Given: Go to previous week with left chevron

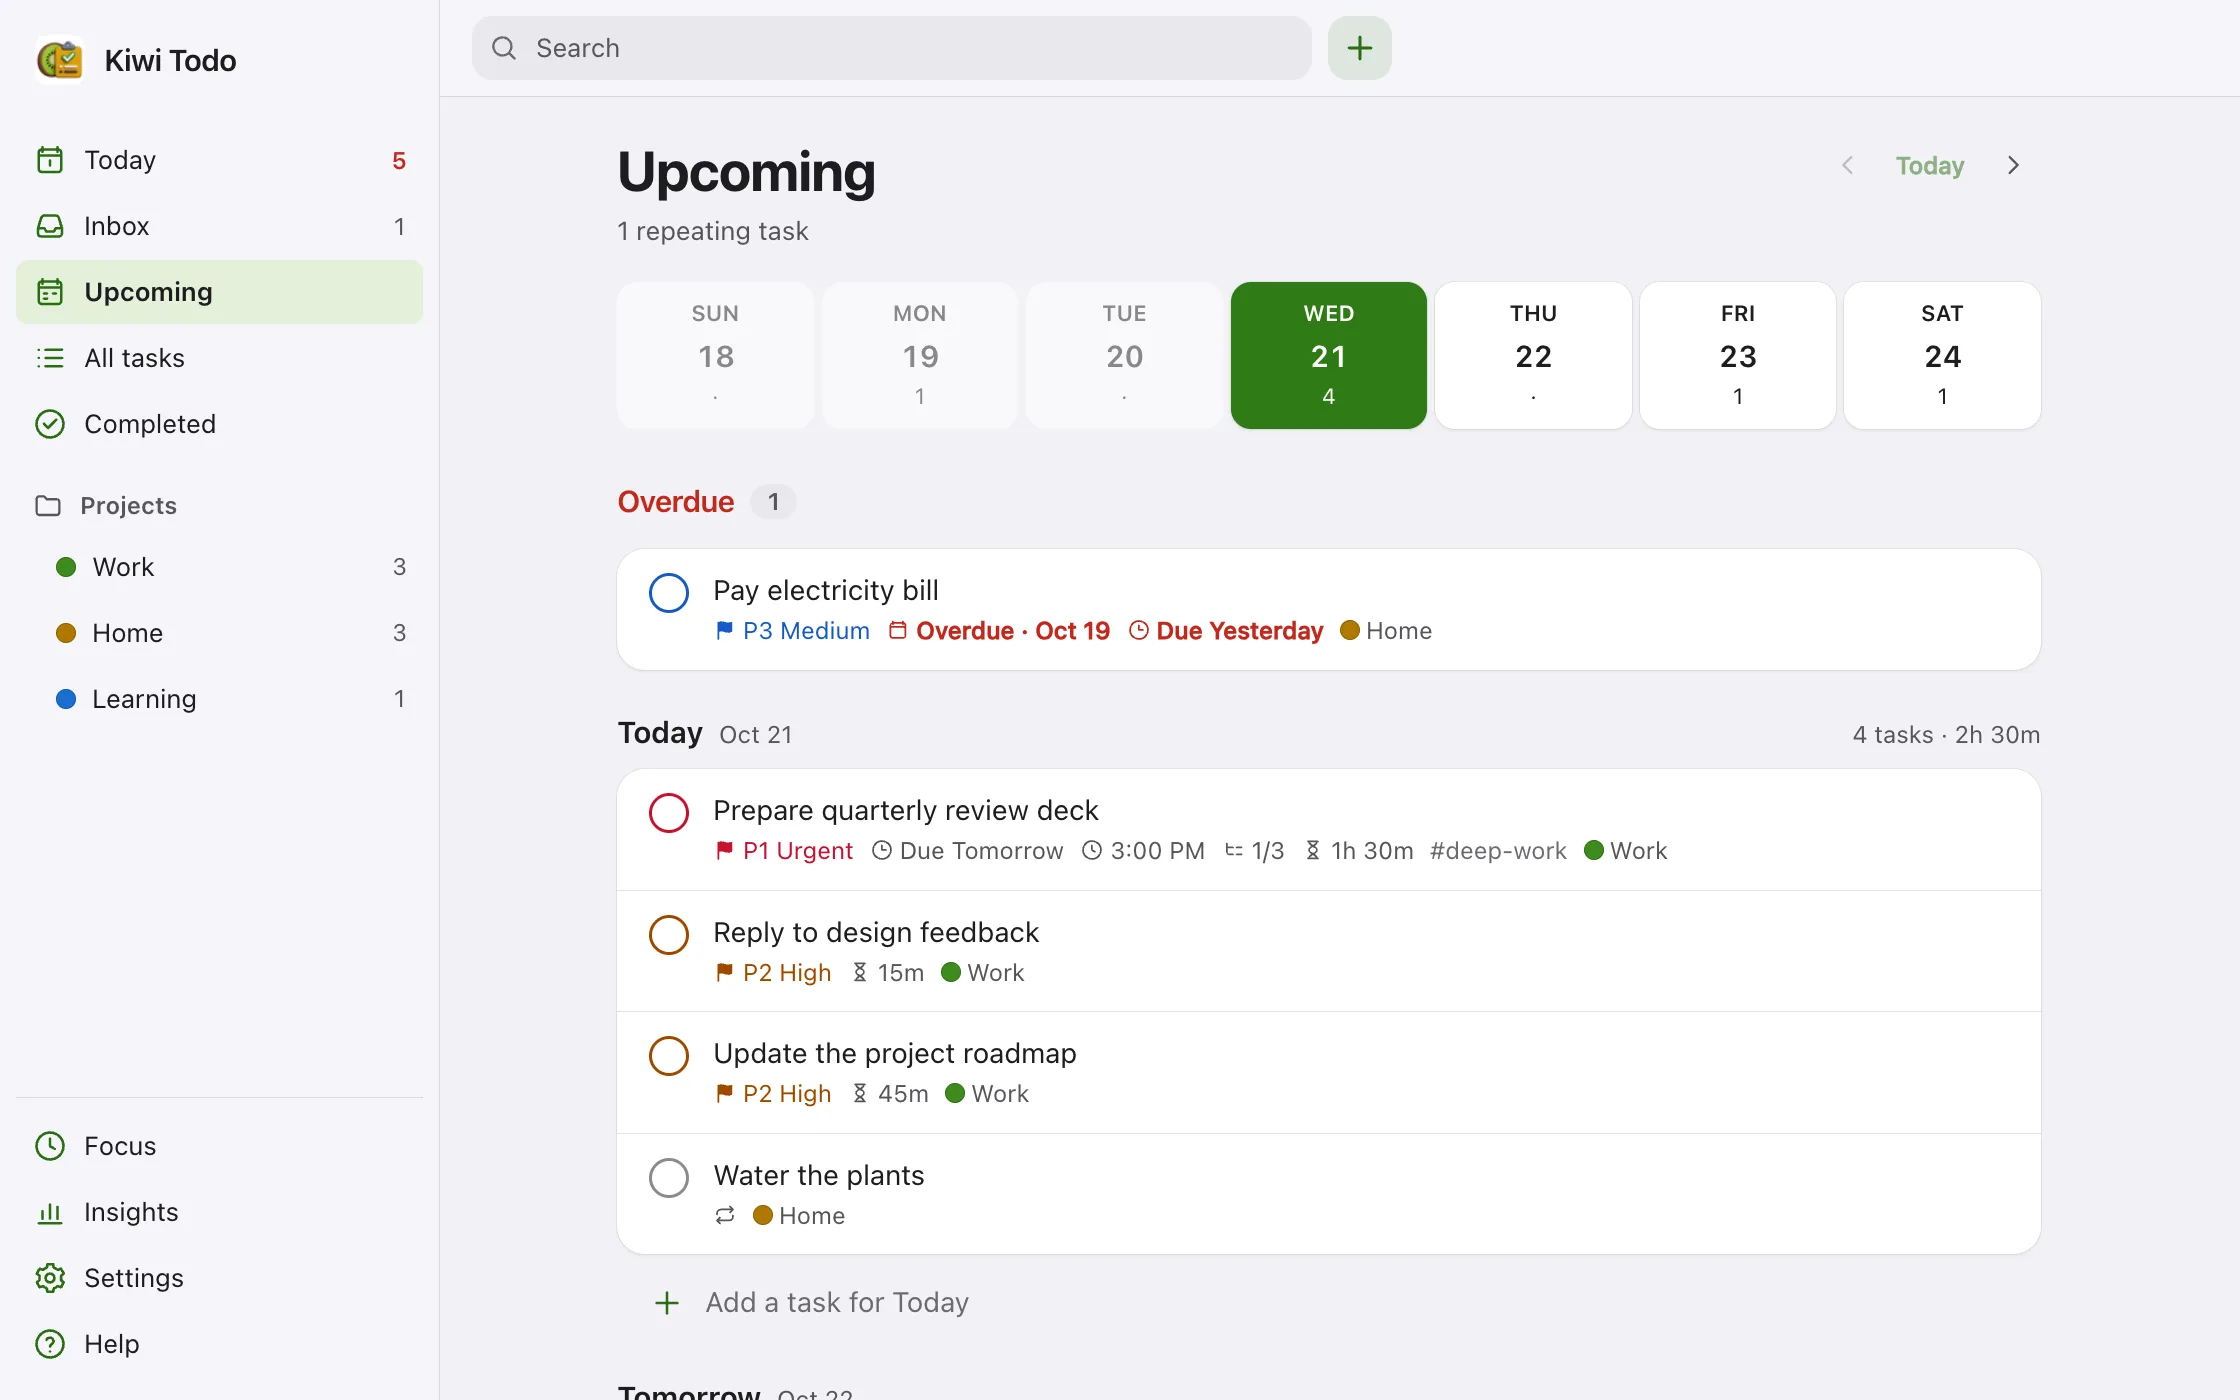Looking at the screenshot, I should pos(1848,165).
